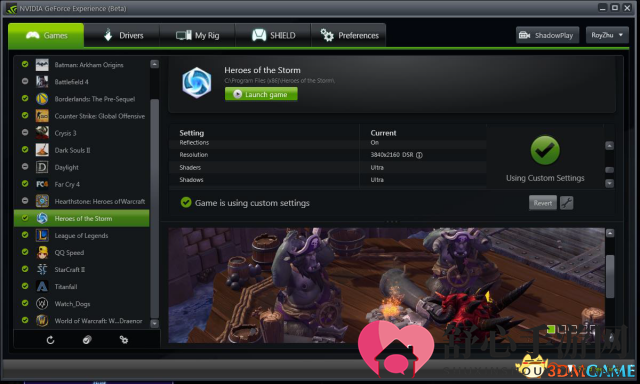
Task: Click the Heroes of the Storm logo icon
Action: pyautogui.click(x=197, y=83)
